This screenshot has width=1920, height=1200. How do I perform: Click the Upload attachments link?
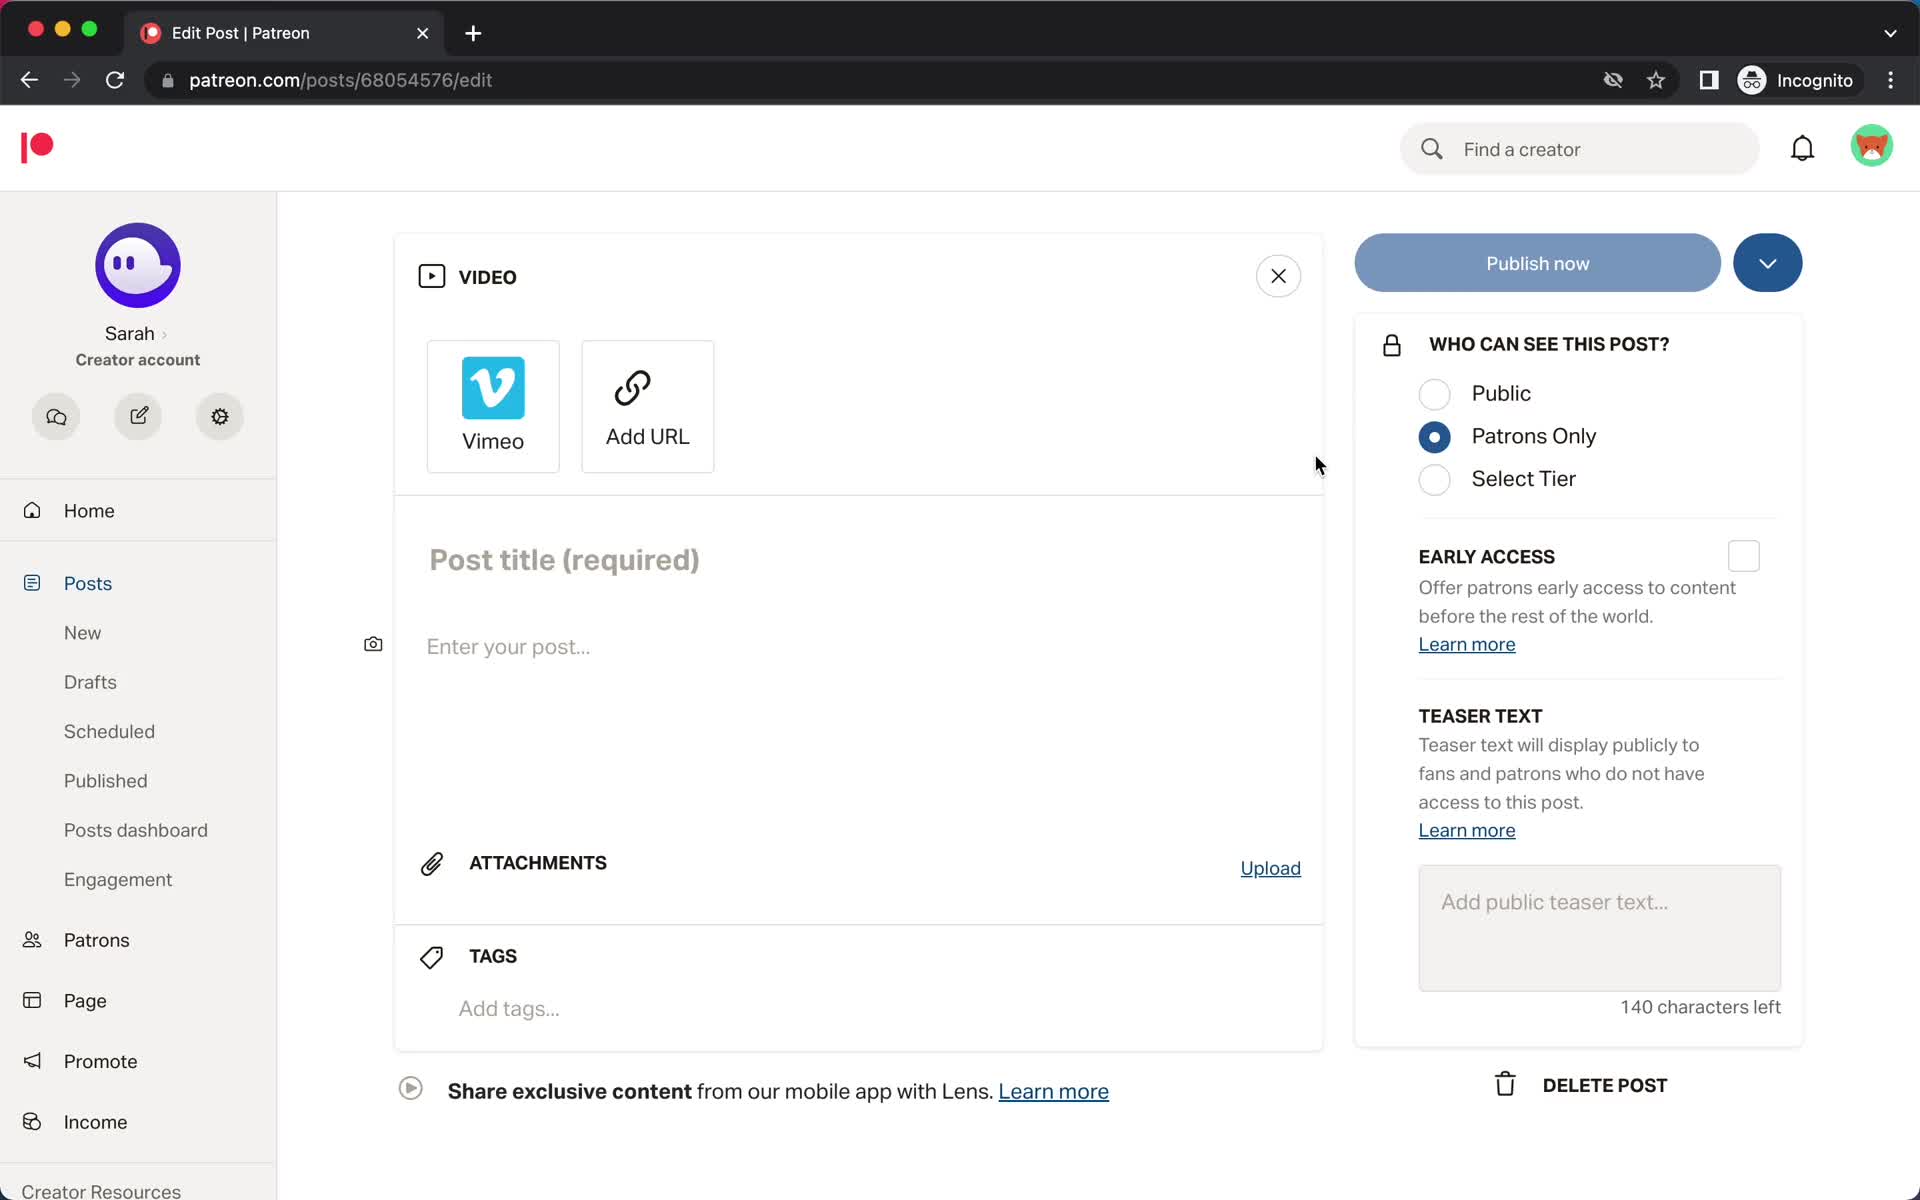(1270, 867)
